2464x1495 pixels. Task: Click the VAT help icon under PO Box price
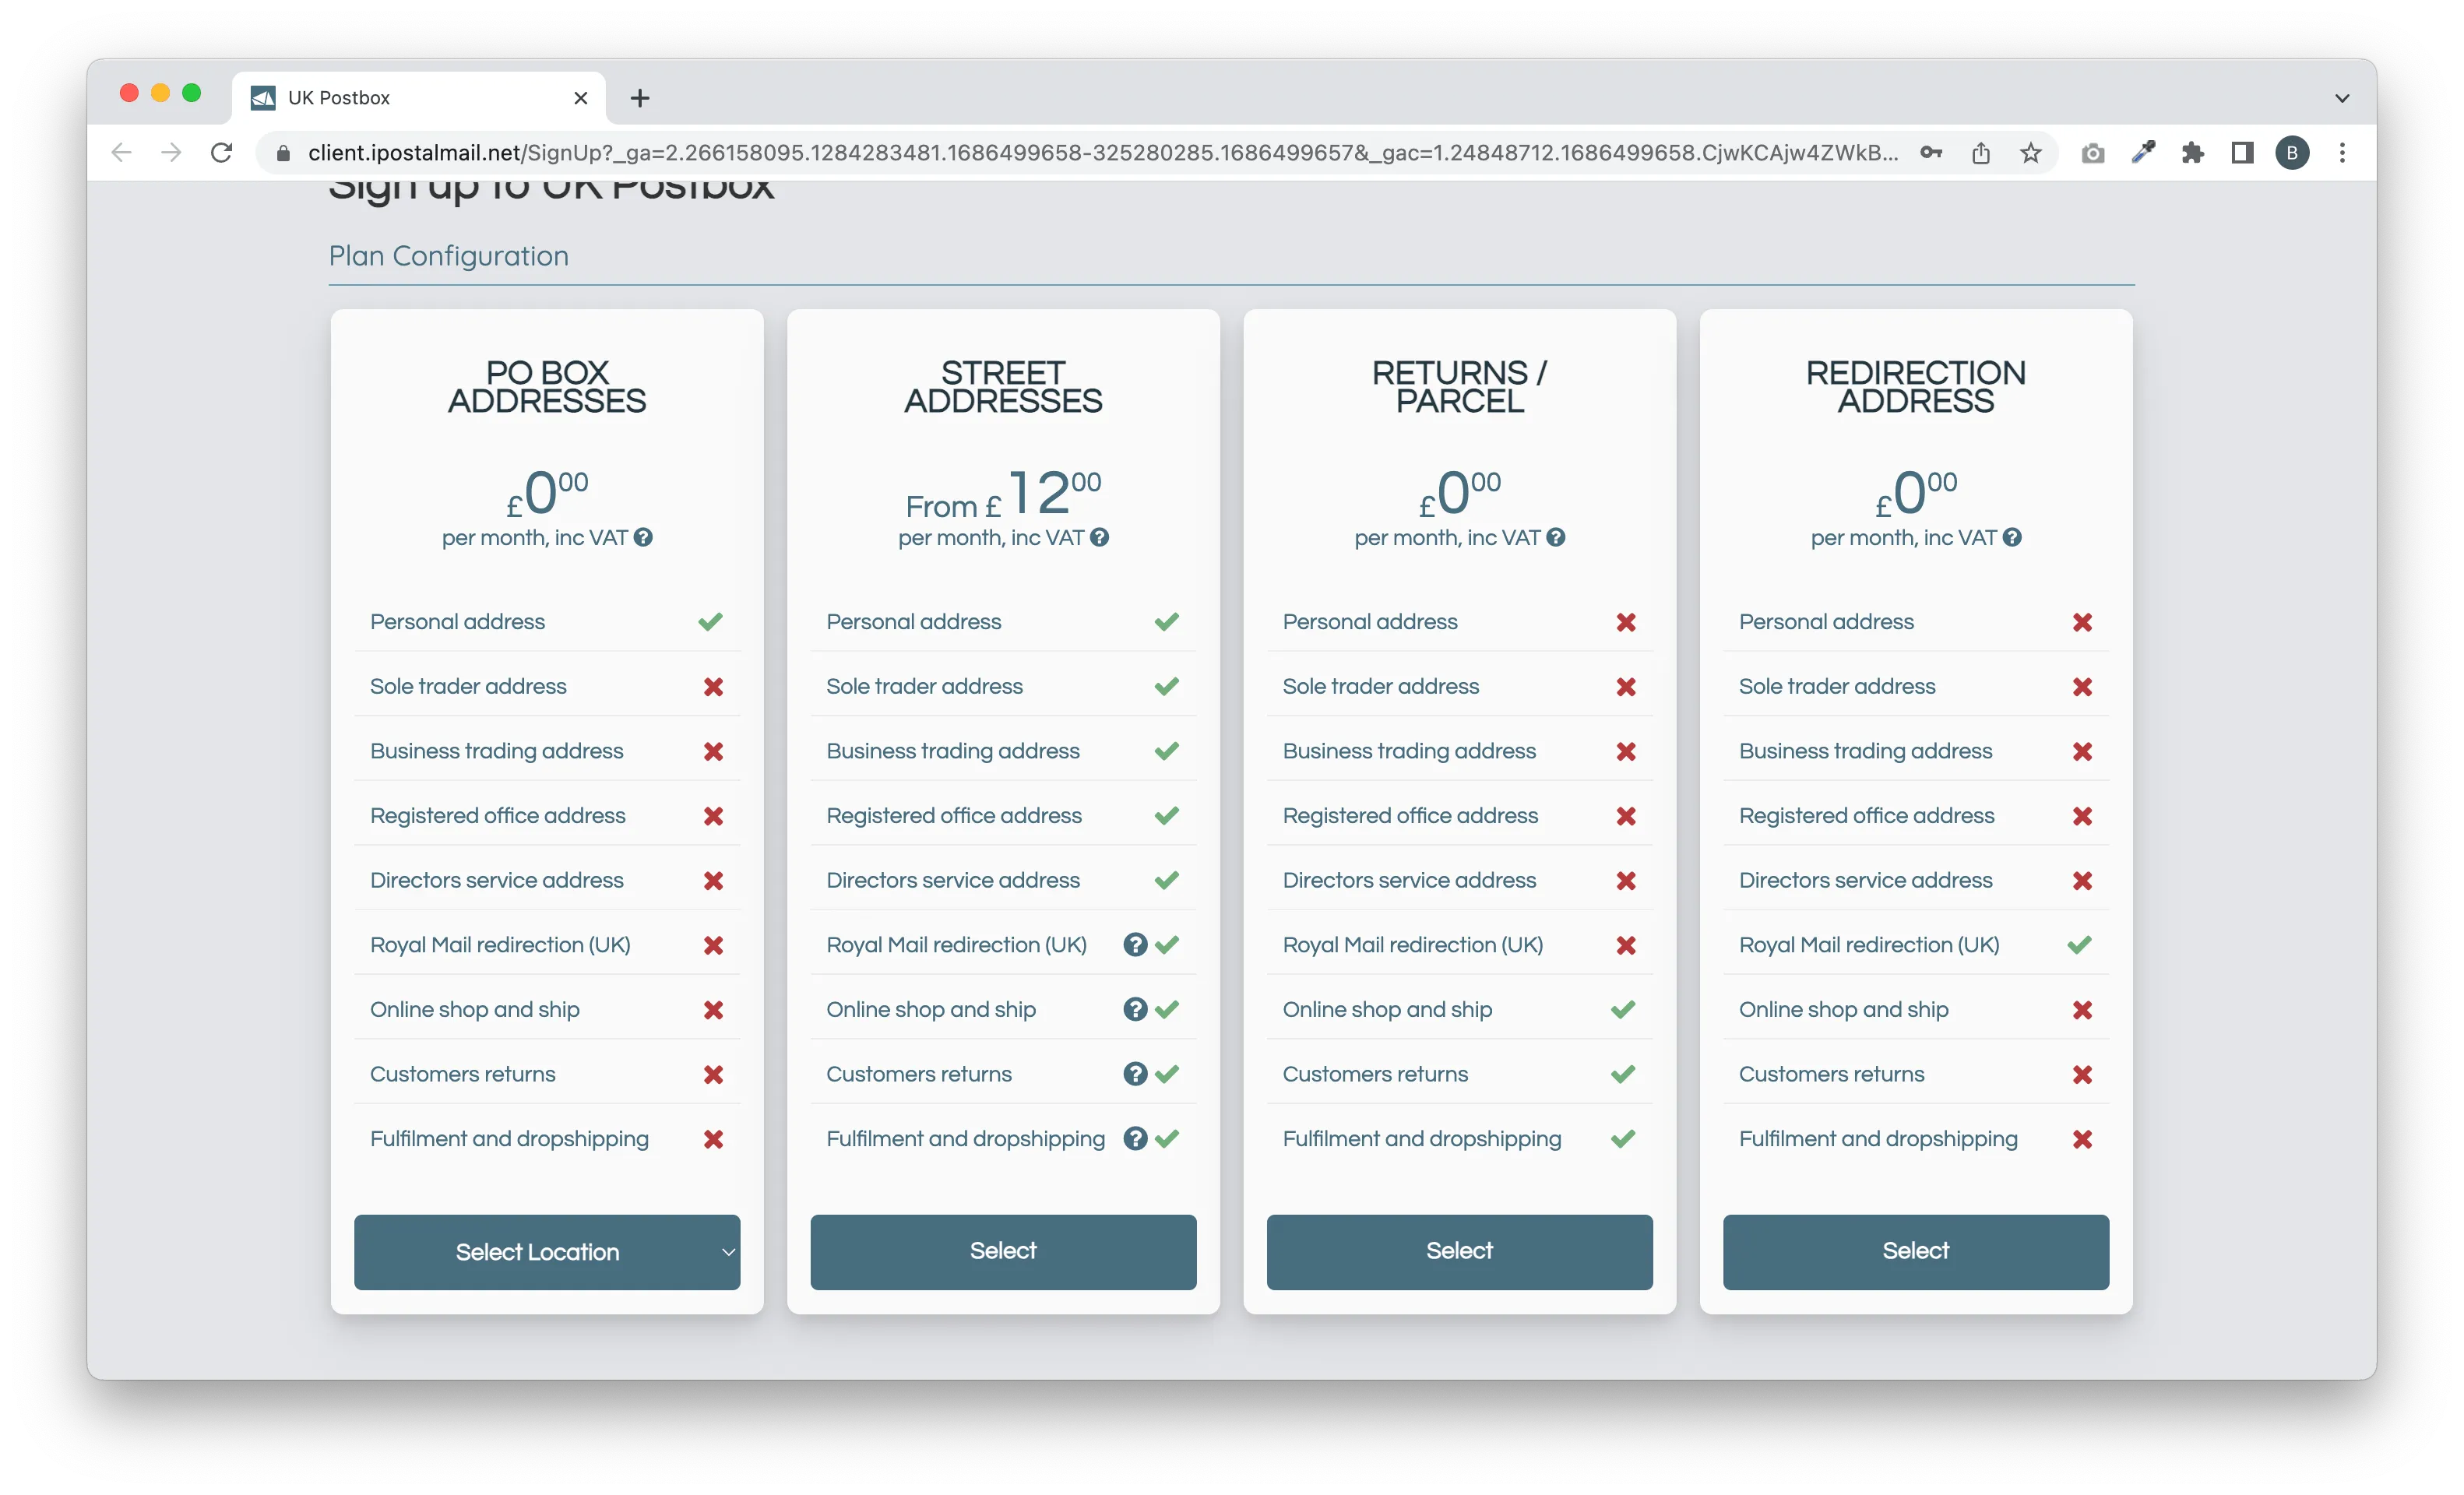click(x=643, y=537)
